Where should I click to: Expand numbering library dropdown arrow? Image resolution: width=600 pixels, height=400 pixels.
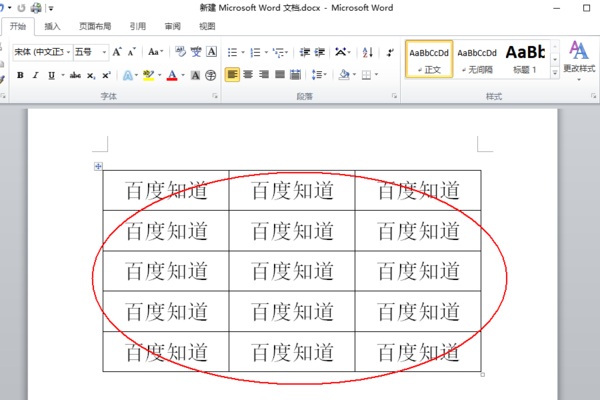[266, 52]
